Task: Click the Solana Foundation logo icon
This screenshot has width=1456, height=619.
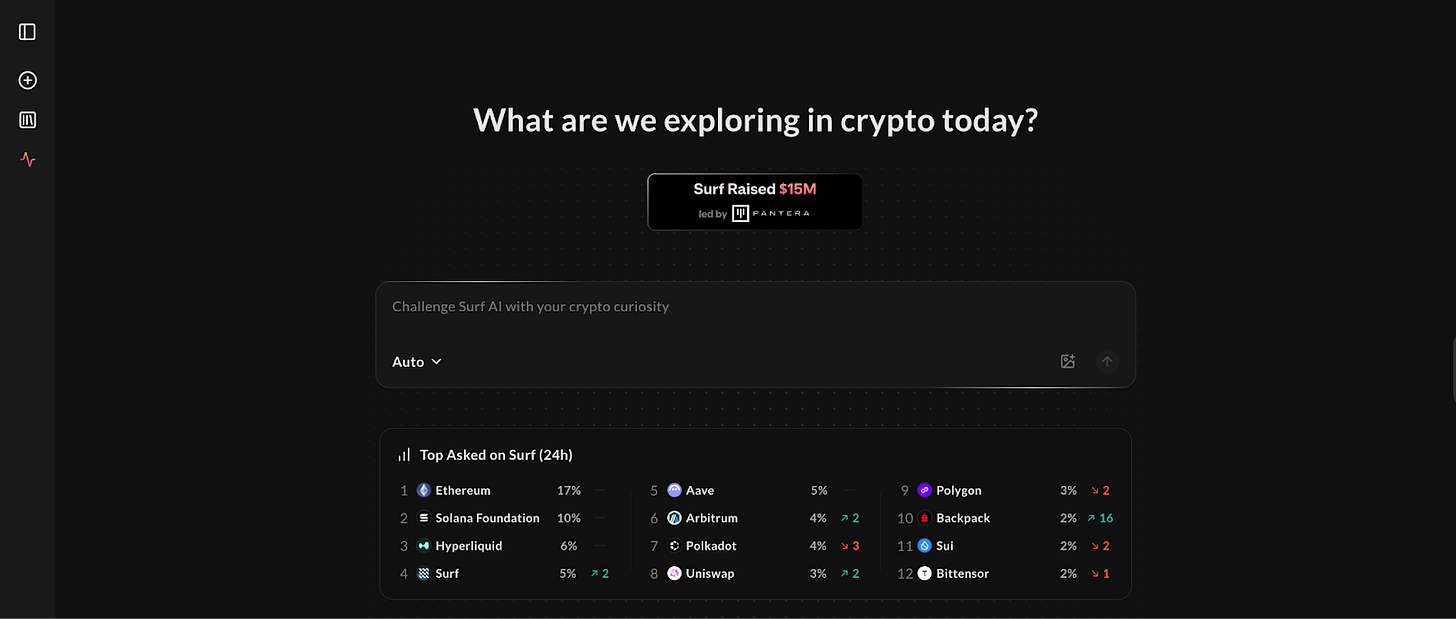Action: [423, 518]
